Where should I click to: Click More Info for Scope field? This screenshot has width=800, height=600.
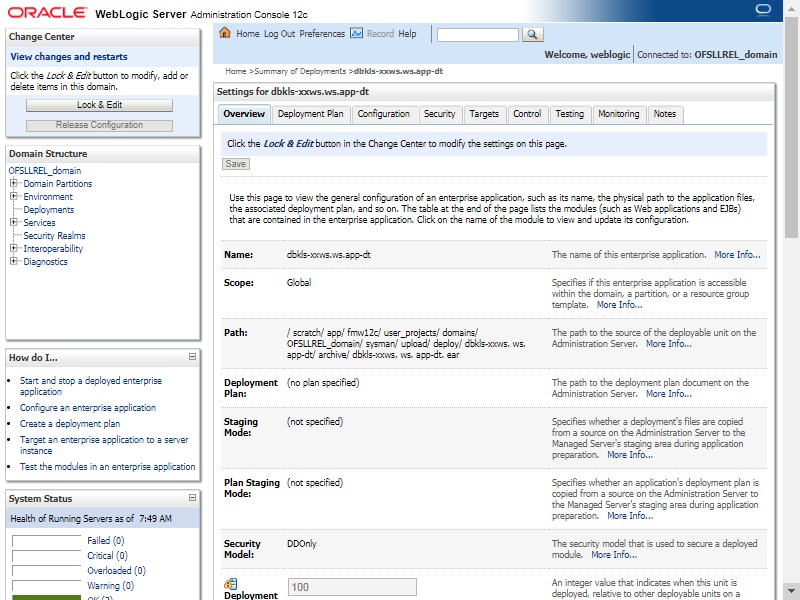coord(619,305)
